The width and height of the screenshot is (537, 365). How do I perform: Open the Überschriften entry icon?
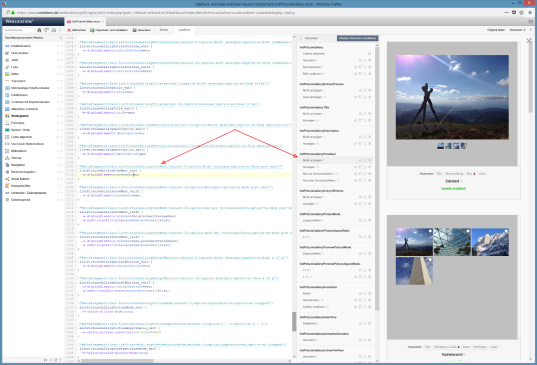coord(7,53)
